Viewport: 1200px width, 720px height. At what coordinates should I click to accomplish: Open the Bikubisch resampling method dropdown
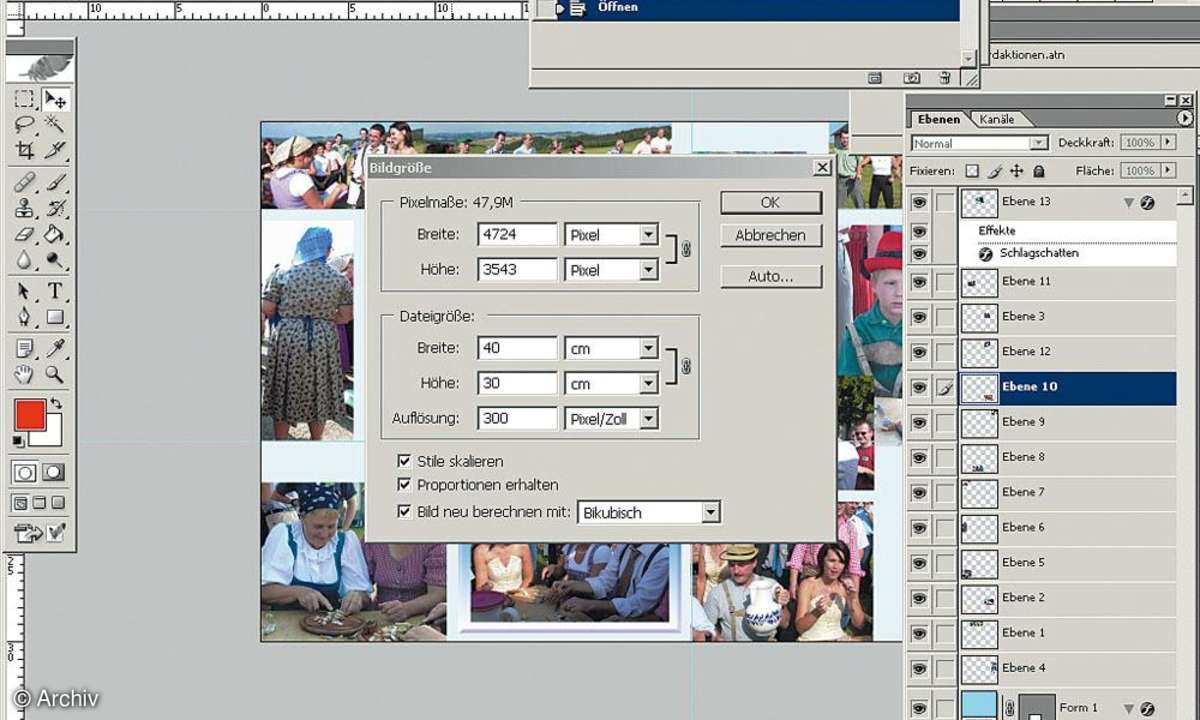[710, 512]
